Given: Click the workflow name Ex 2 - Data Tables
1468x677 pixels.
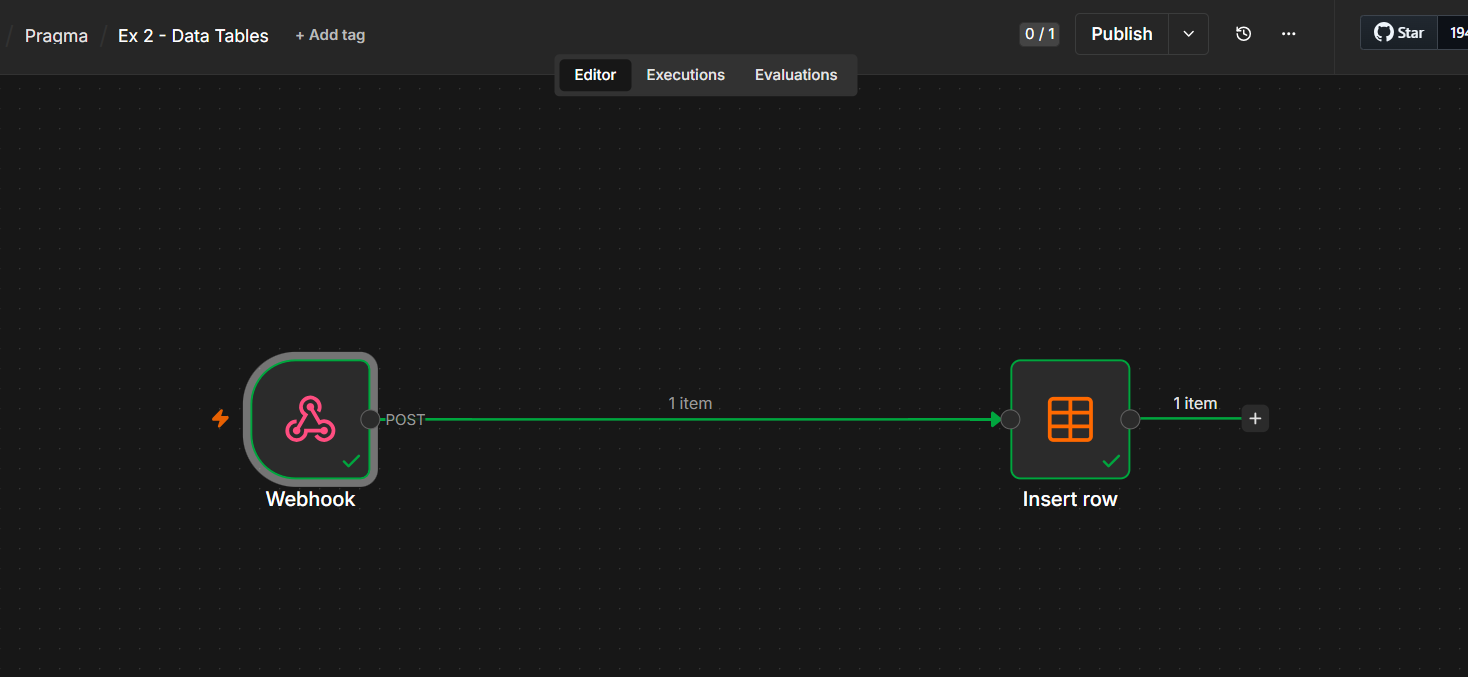Looking at the screenshot, I should tap(193, 36).
